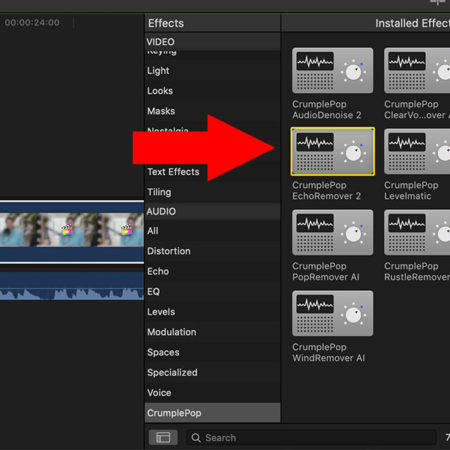
Task: Select the CrumplePop audio category
Action: point(212,413)
